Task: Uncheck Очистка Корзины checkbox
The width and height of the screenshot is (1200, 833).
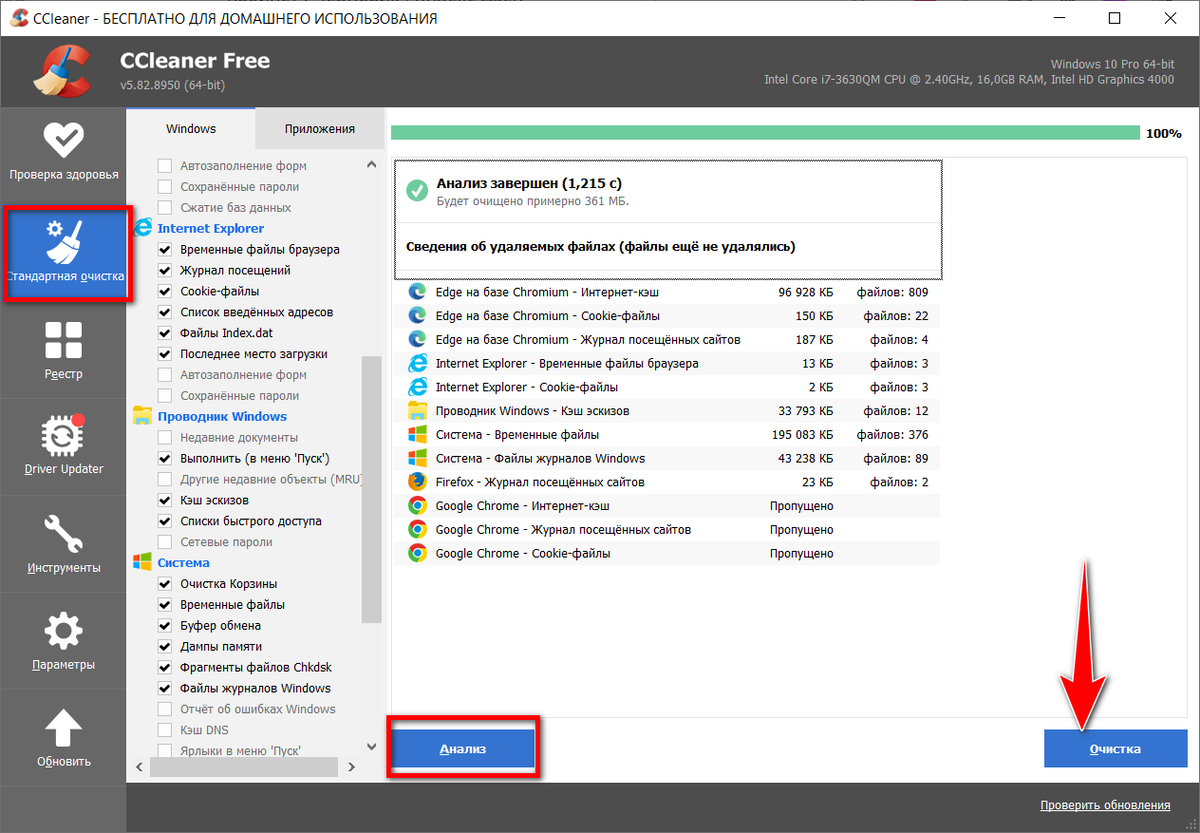Action: (165, 583)
